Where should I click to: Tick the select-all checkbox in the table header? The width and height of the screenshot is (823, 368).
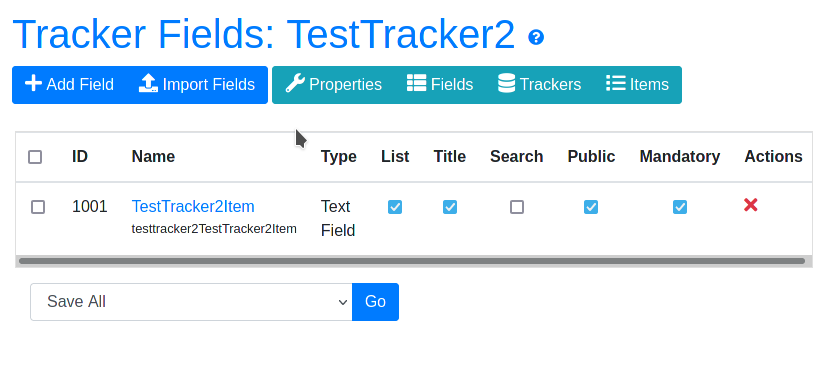(x=35, y=157)
